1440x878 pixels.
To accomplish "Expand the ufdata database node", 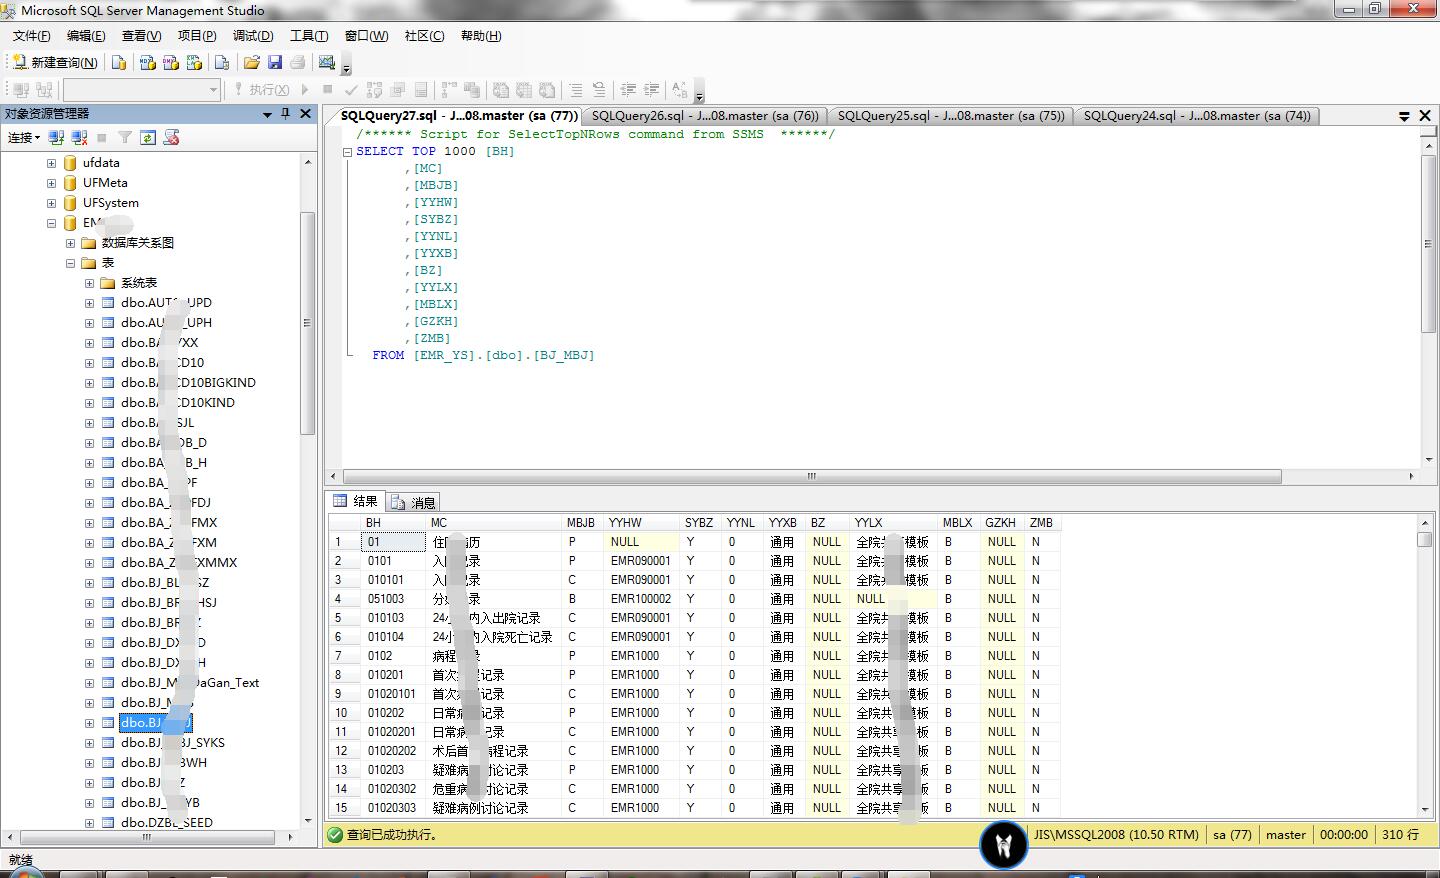I will (x=51, y=162).
